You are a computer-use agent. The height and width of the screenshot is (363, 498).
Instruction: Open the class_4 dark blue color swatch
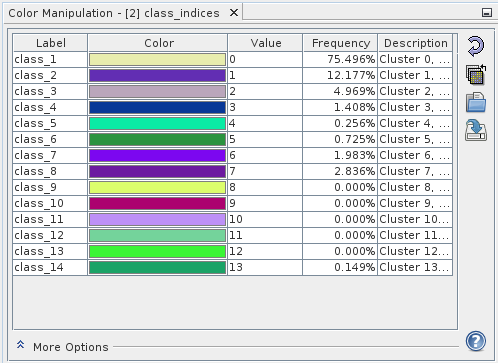tap(157, 107)
